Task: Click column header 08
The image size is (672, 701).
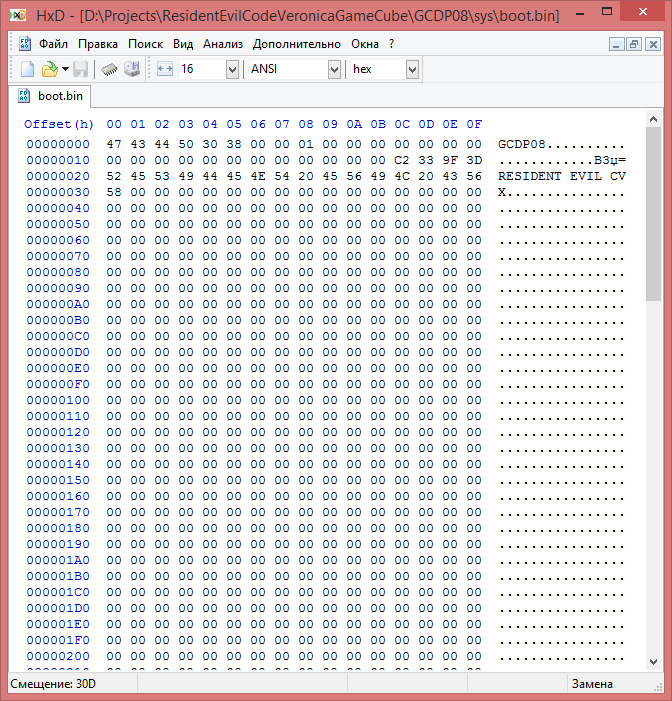Action: click(x=306, y=124)
